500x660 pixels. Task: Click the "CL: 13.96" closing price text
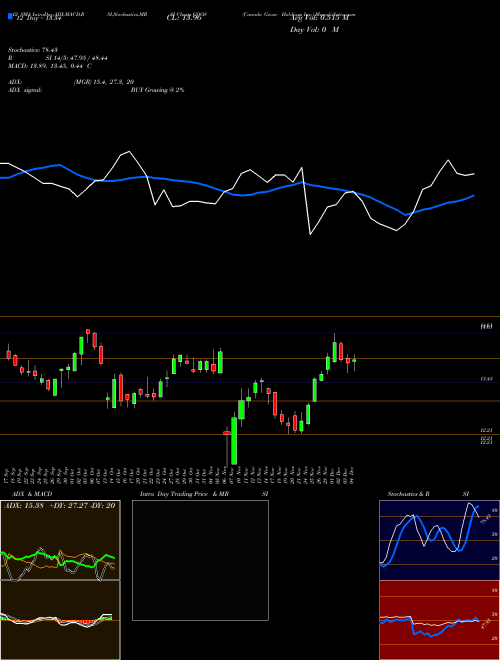click(184, 18)
